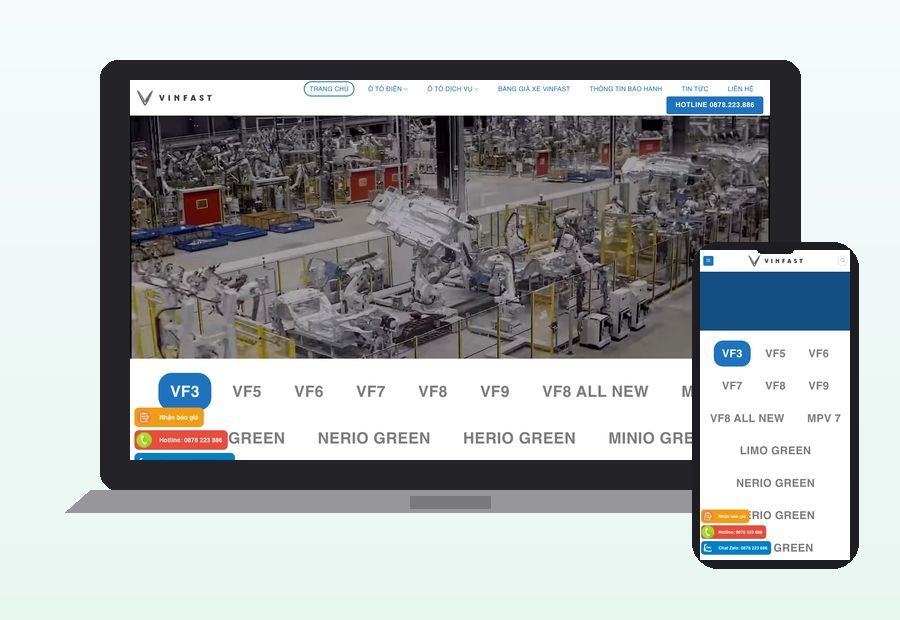The width and height of the screenshot is (900, 620).
Task: Expand the Ô TÔ DỊCH VỤ dropdown menu
Action: (x=452, y=89)
